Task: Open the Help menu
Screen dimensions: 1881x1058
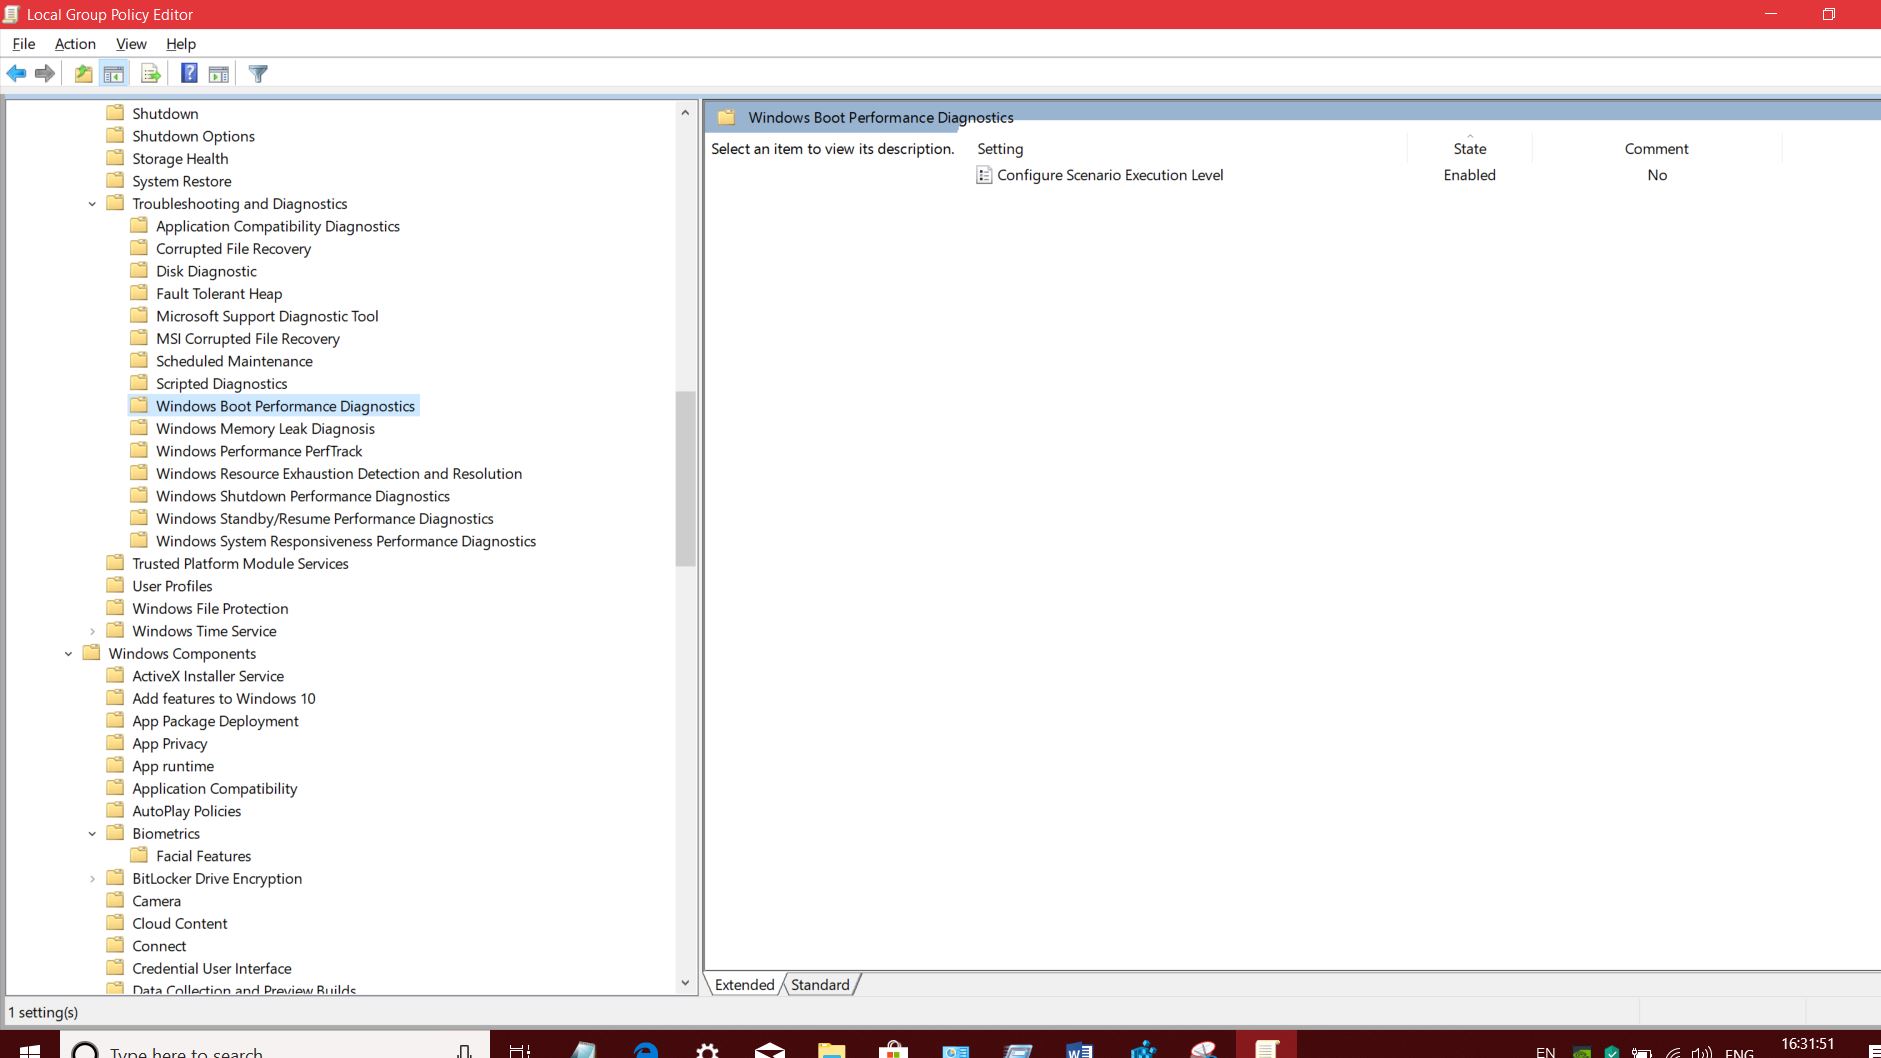Action: [x=181, y=44]
